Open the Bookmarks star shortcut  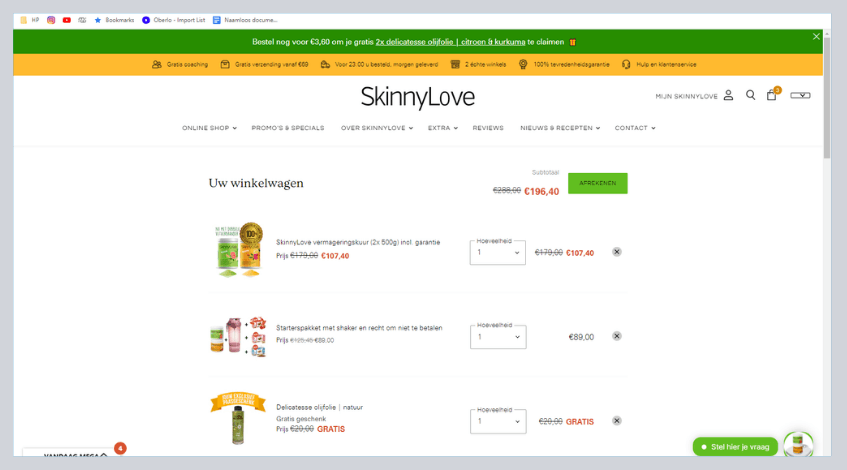click(x=114, y=20)
